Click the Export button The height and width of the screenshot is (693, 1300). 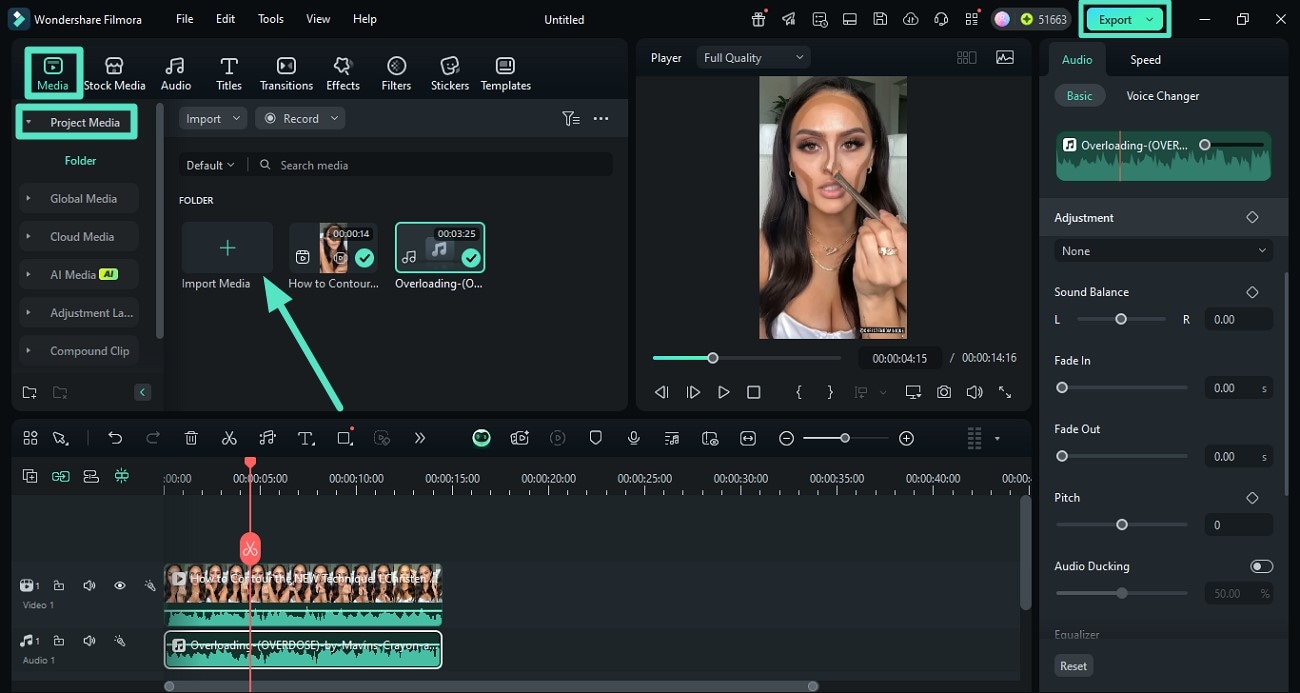(x=1115, y=19)
